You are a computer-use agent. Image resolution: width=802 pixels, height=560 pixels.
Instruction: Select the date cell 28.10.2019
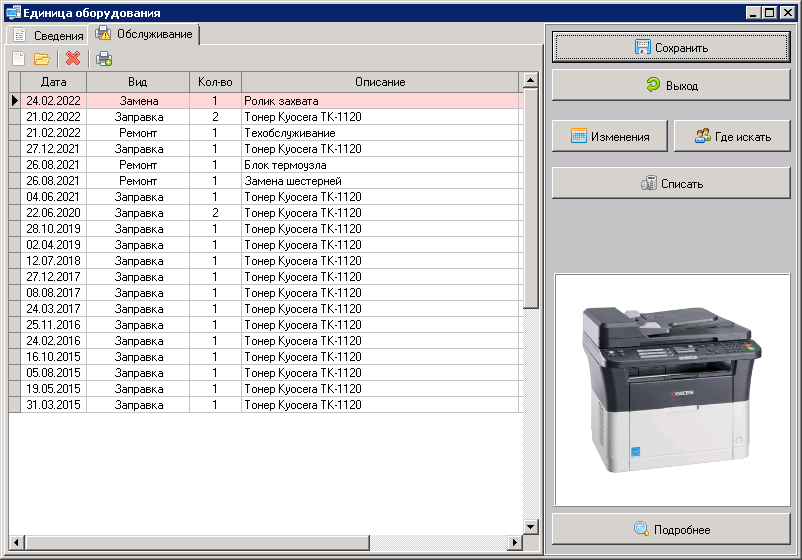54,229
